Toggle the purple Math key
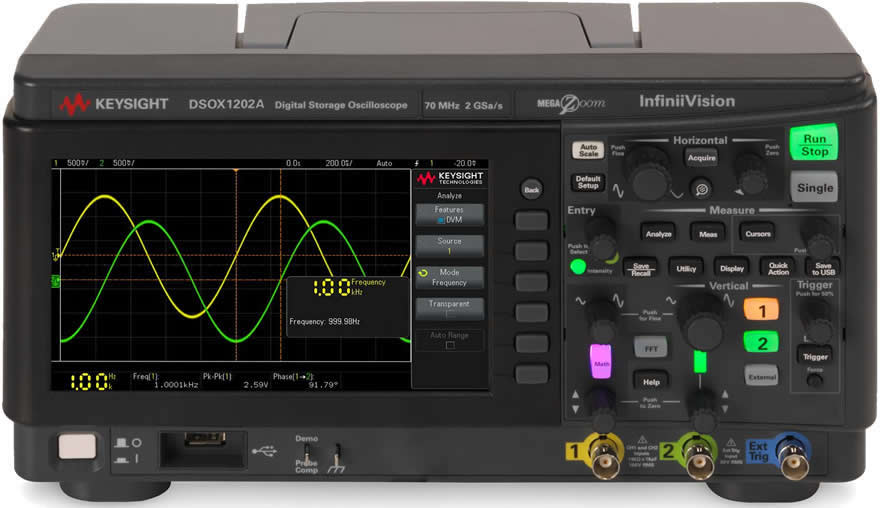 (x=601, y=361)
